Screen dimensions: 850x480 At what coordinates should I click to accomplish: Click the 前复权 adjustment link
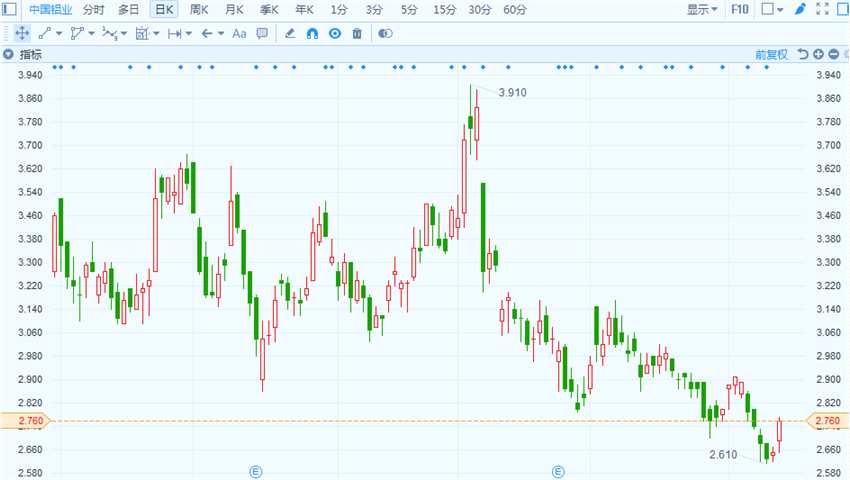point(771,54)
